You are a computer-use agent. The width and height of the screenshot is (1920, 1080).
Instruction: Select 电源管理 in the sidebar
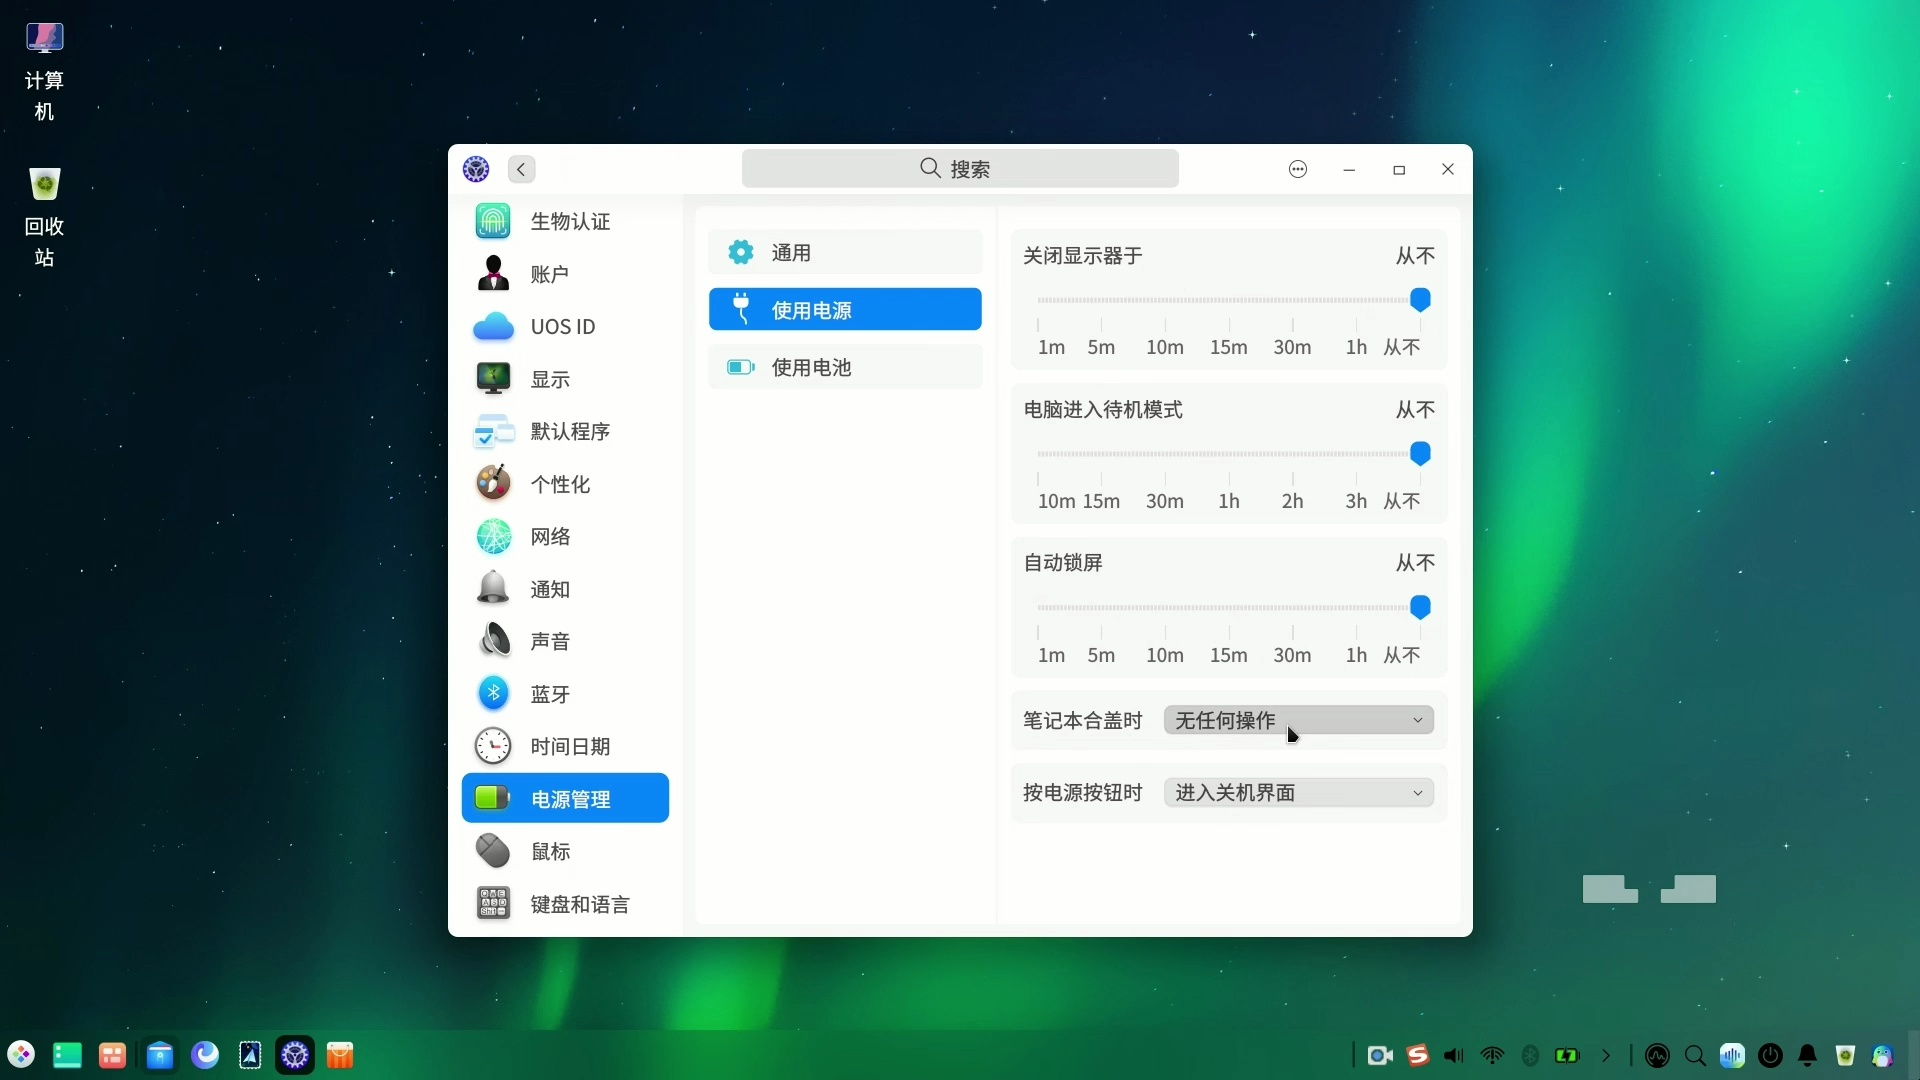point(565,798)
